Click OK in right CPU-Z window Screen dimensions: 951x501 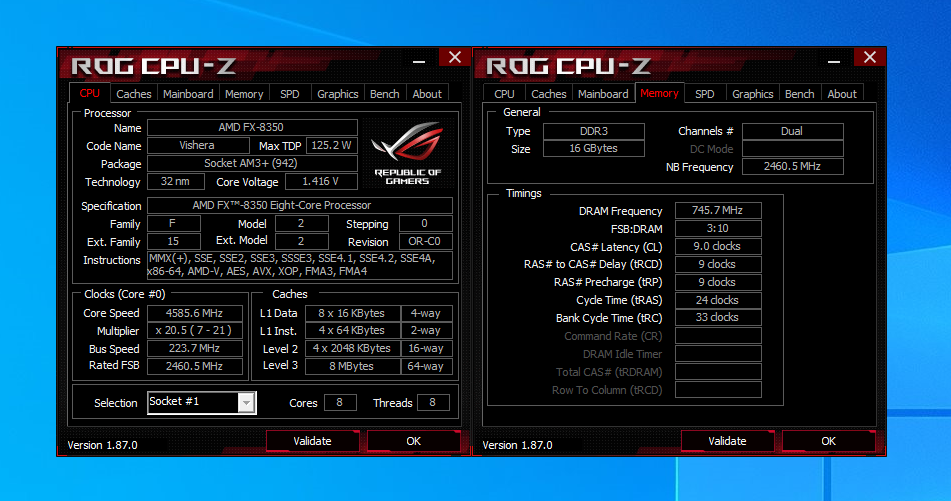click(828, 441)
